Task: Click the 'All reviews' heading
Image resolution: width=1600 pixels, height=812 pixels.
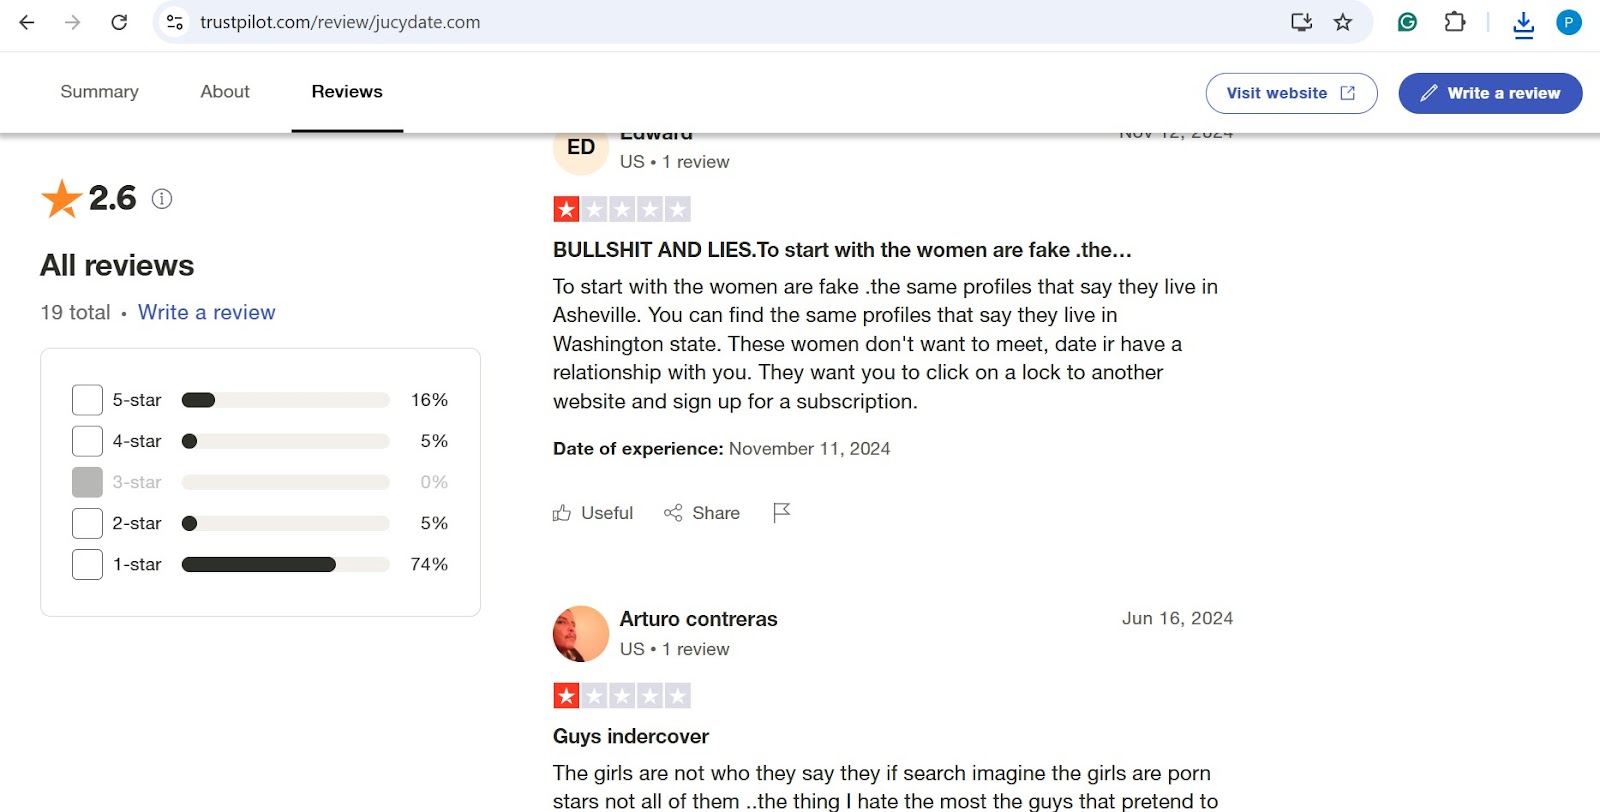Action: pos(117,265)
